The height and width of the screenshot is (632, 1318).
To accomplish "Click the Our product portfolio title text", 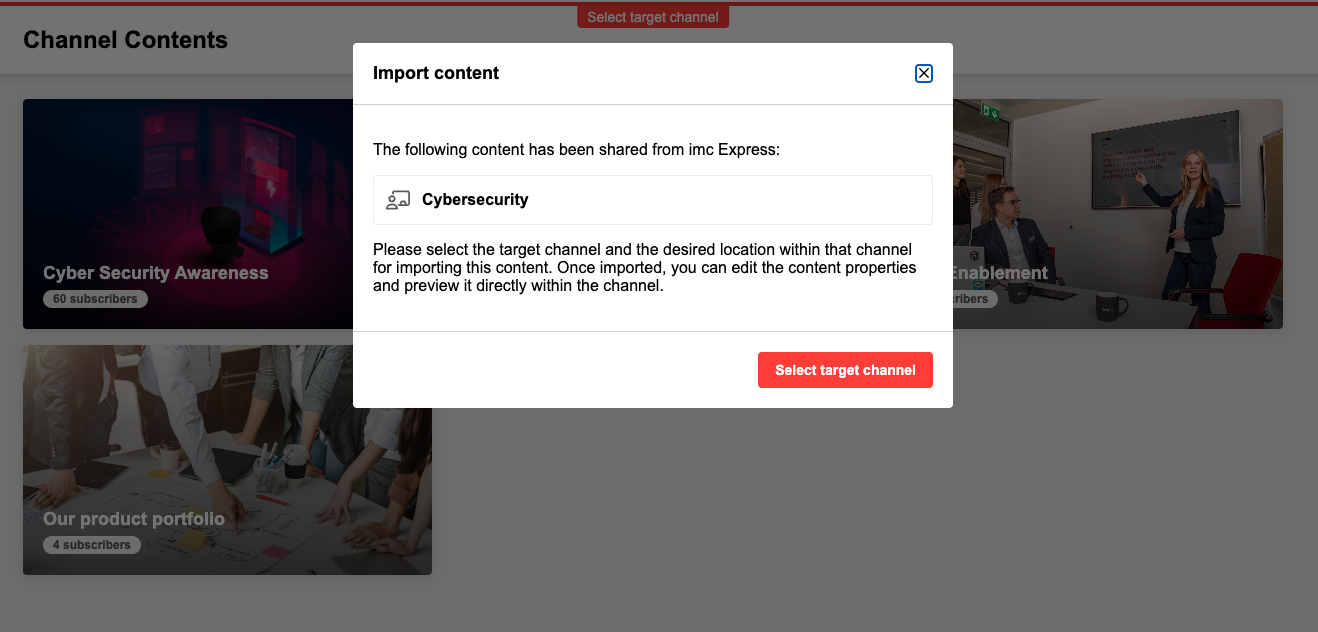I will pyautogui.click(x=134, y=519).
